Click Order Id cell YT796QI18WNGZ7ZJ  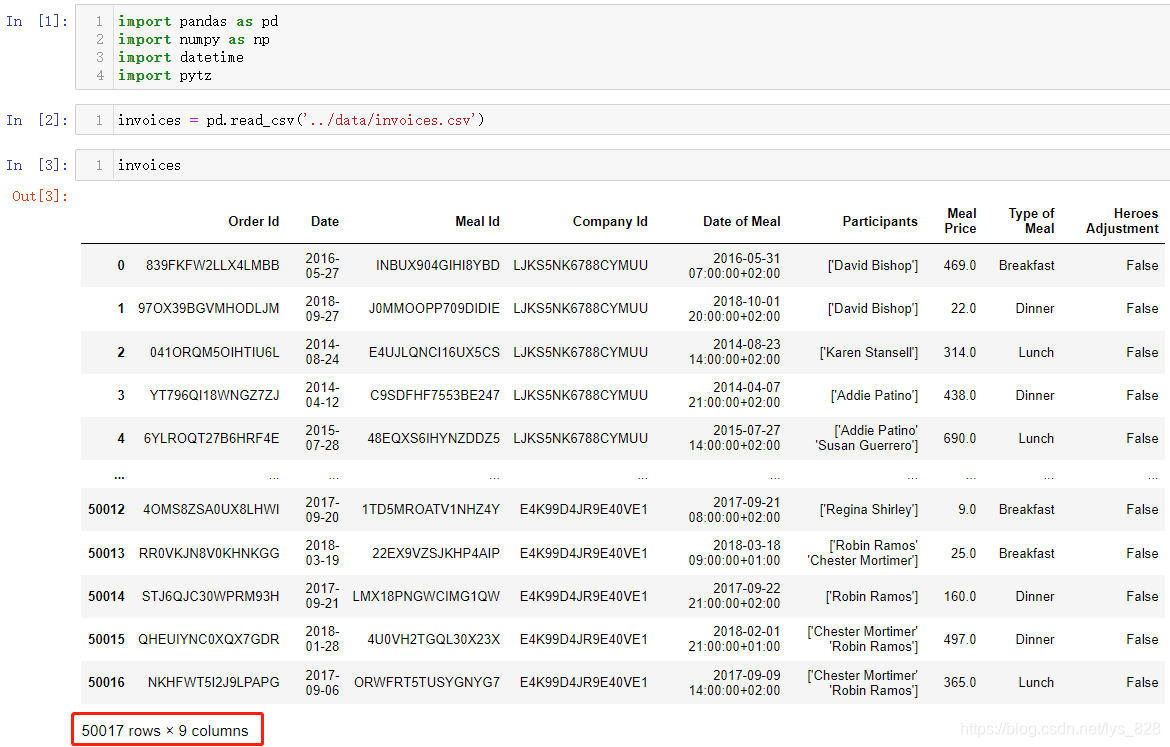coord(215,396)
